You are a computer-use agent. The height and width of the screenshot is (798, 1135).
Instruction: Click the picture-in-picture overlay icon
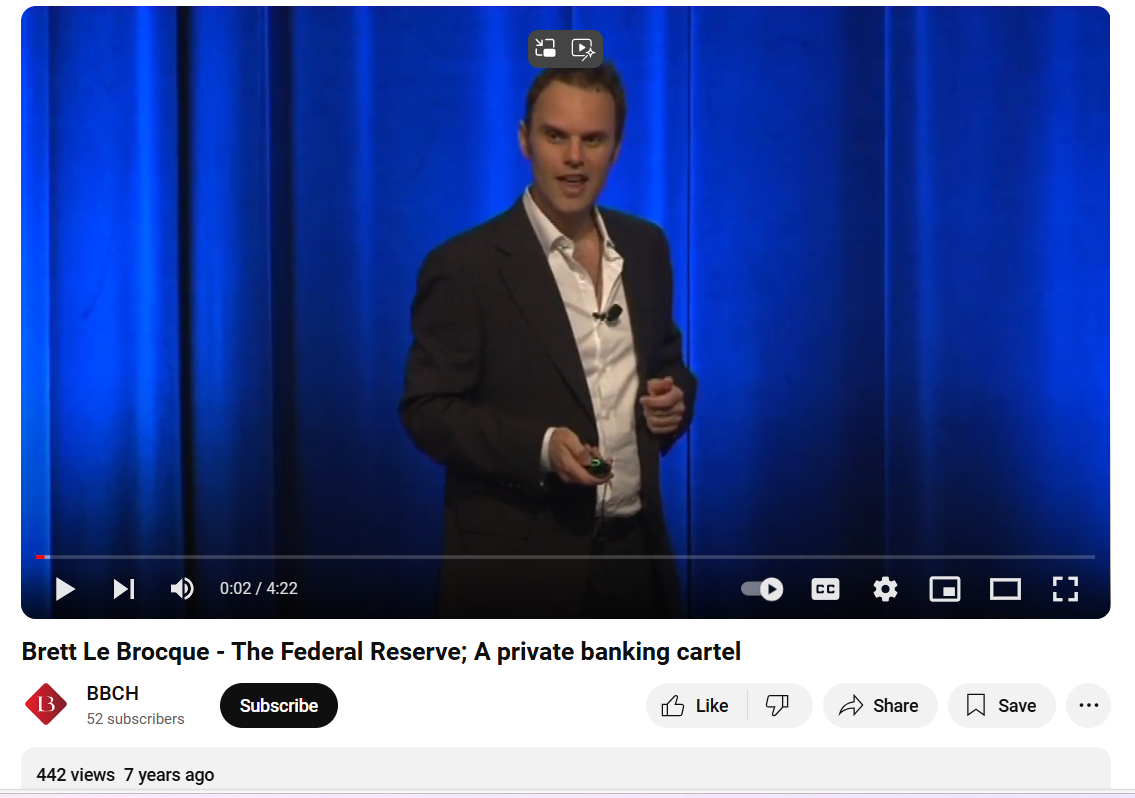tap(545, 49)
